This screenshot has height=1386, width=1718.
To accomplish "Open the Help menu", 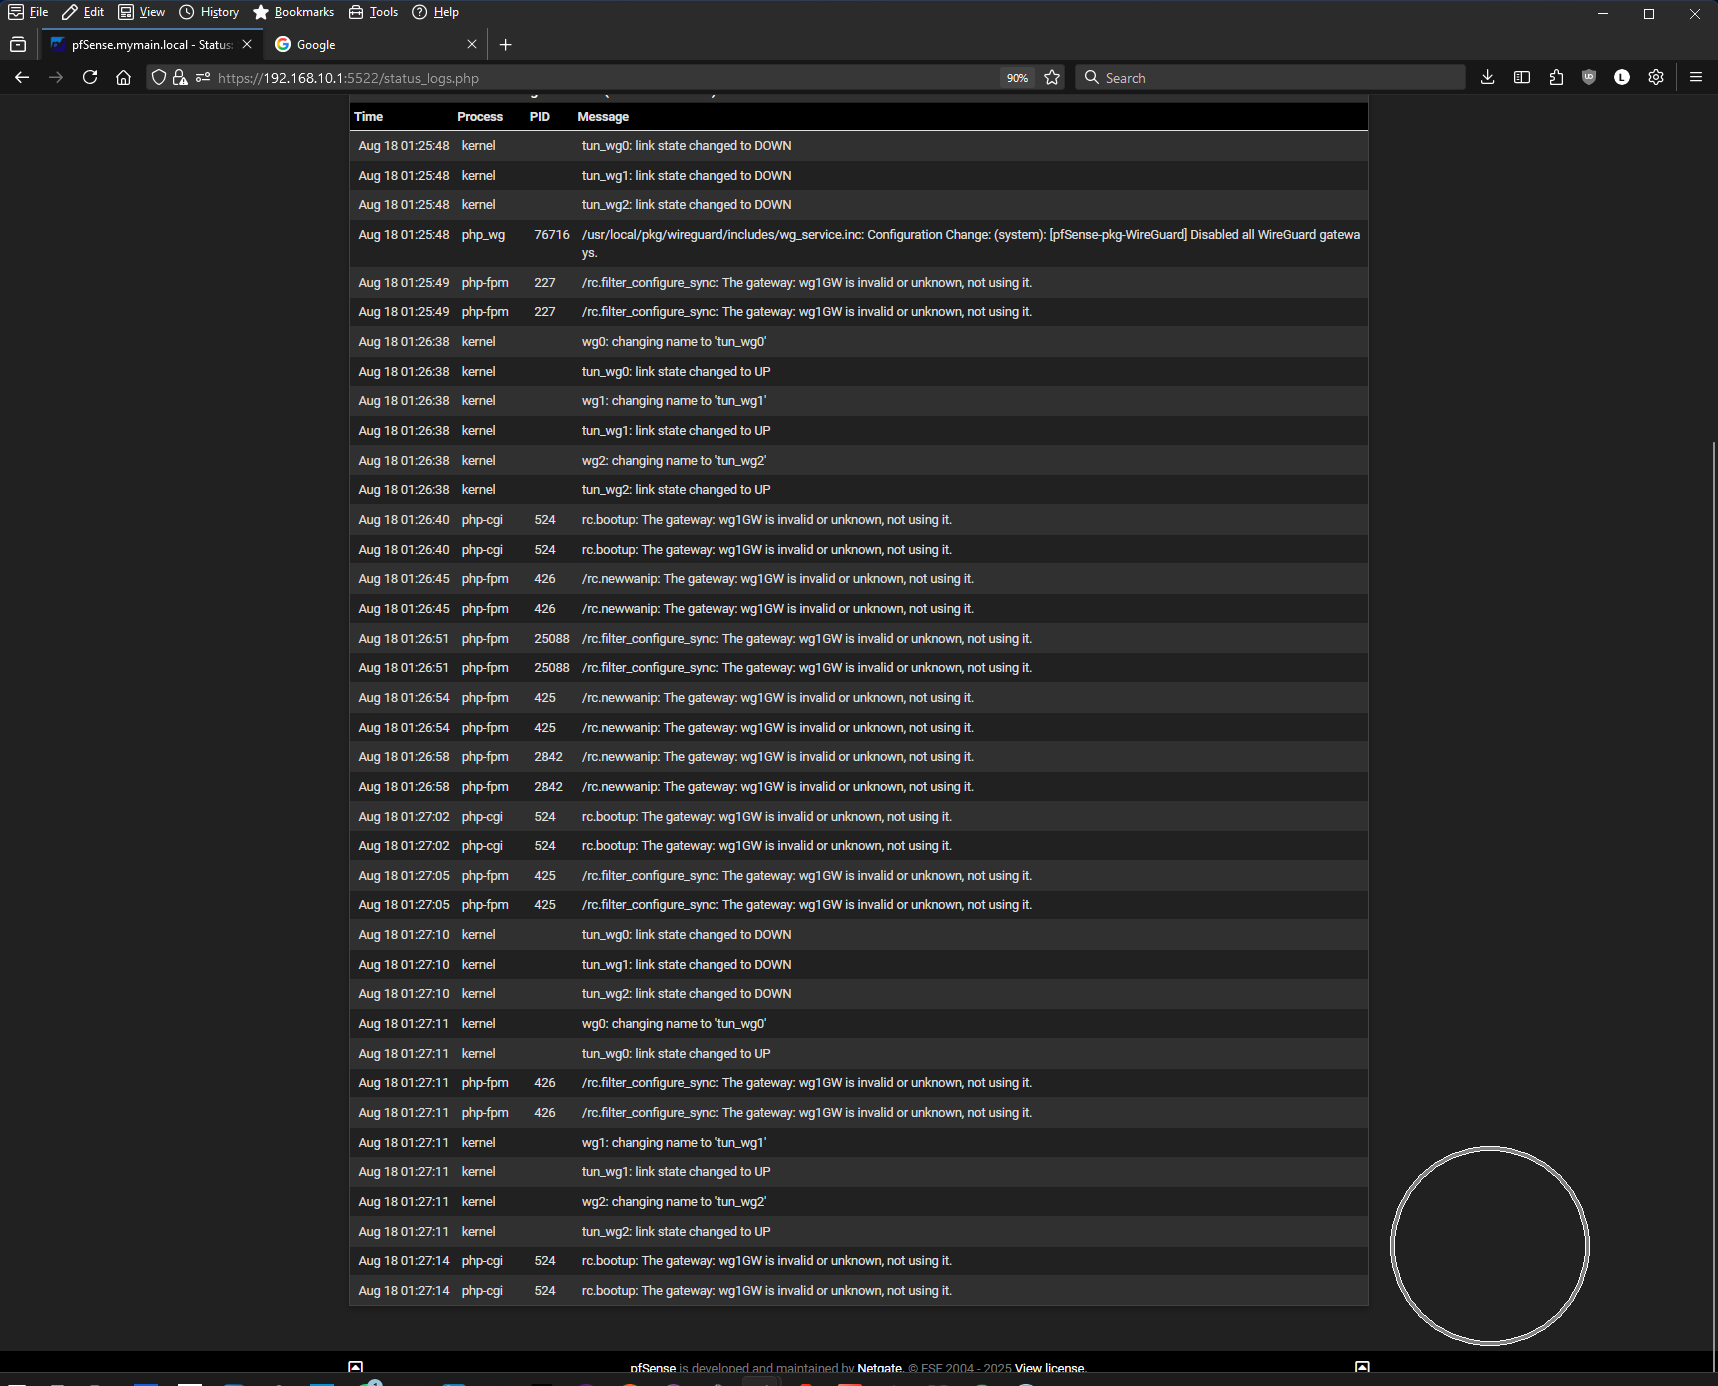I will 436,12.
